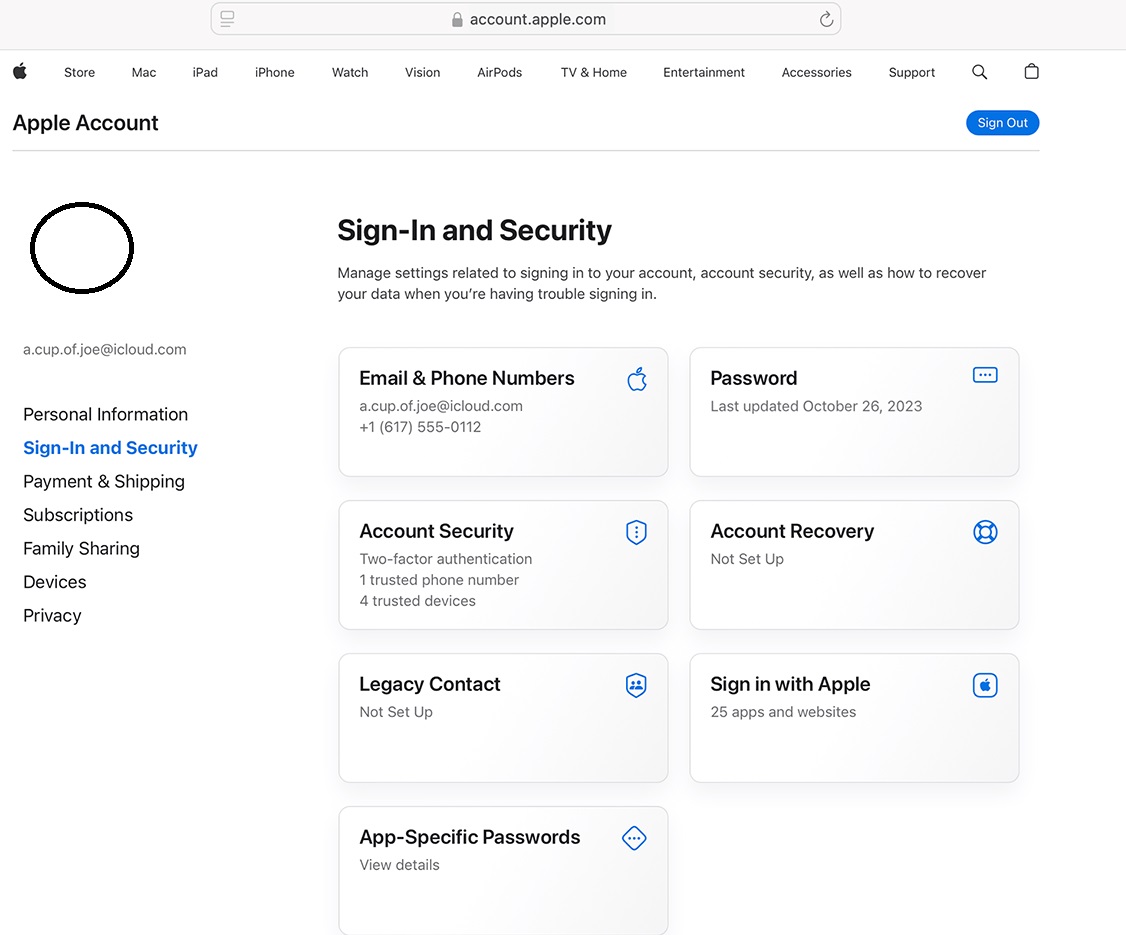Screen dimensions: 1126x935
Task: Open the Entertainment menu
Action: click(704, 73)
